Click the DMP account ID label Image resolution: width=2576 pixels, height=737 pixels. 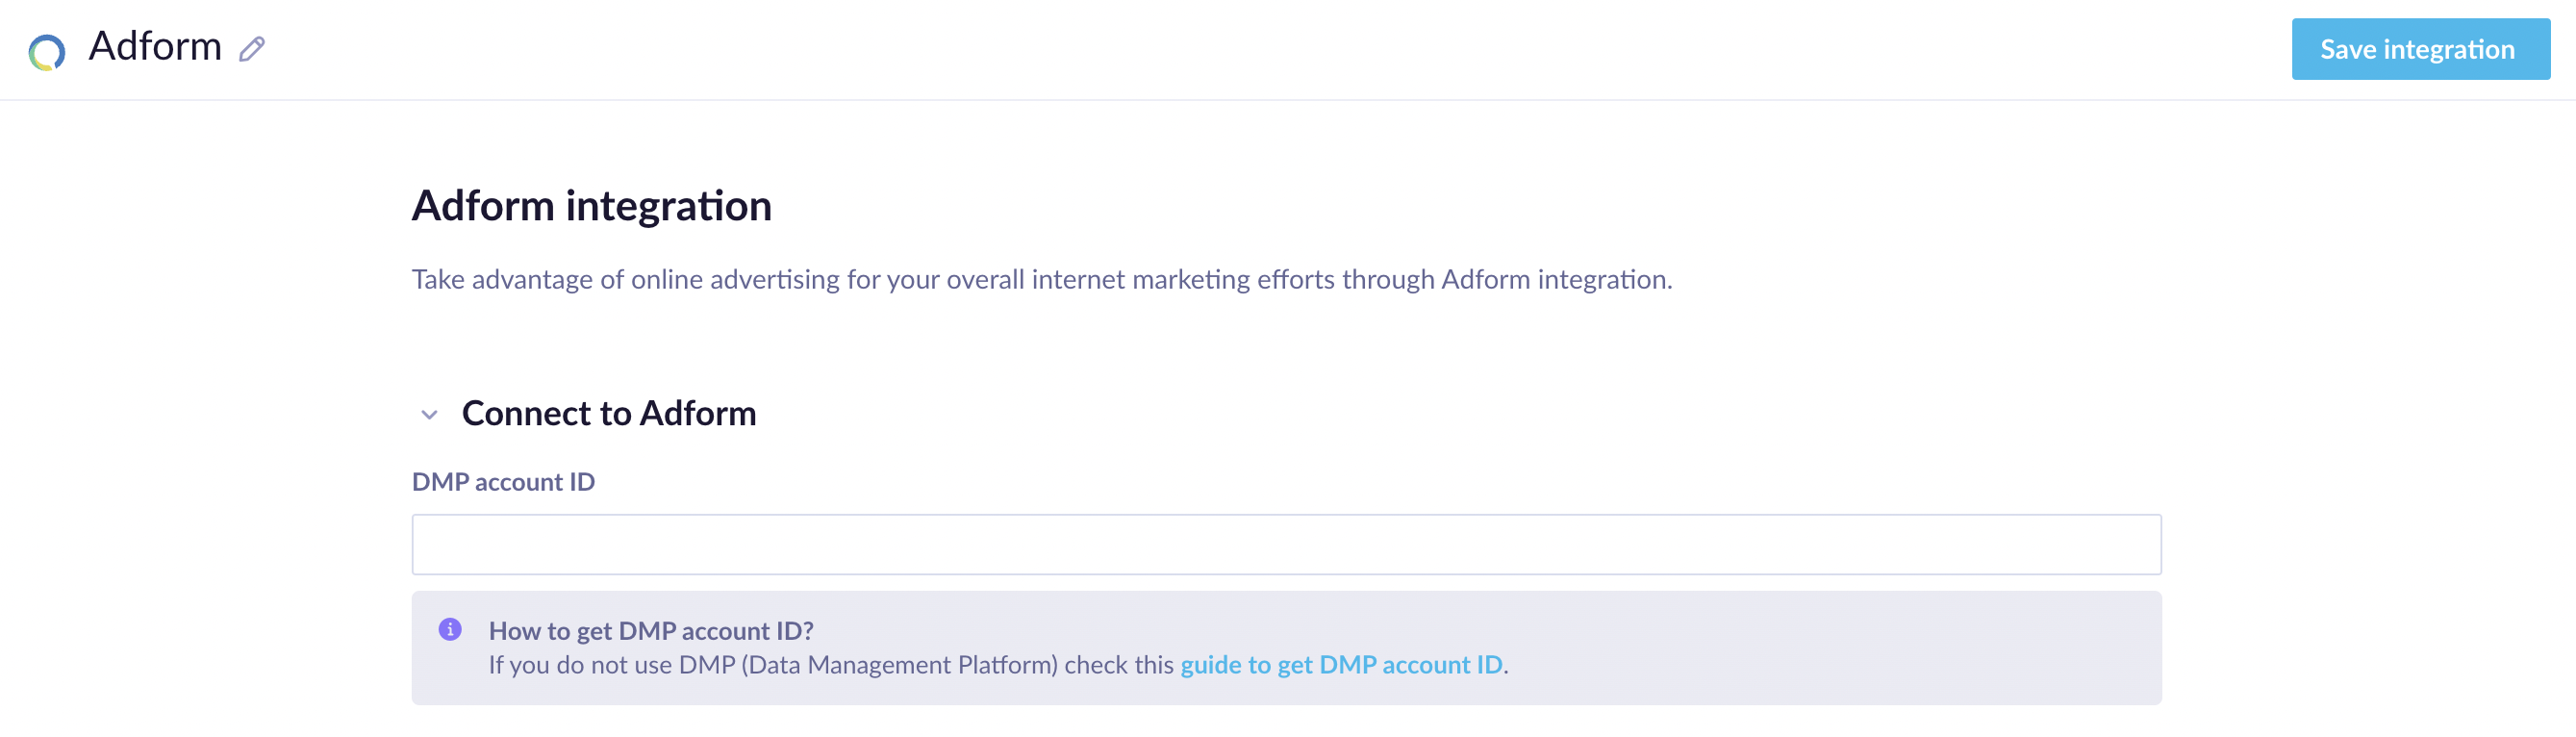click(x=503, y=482)
